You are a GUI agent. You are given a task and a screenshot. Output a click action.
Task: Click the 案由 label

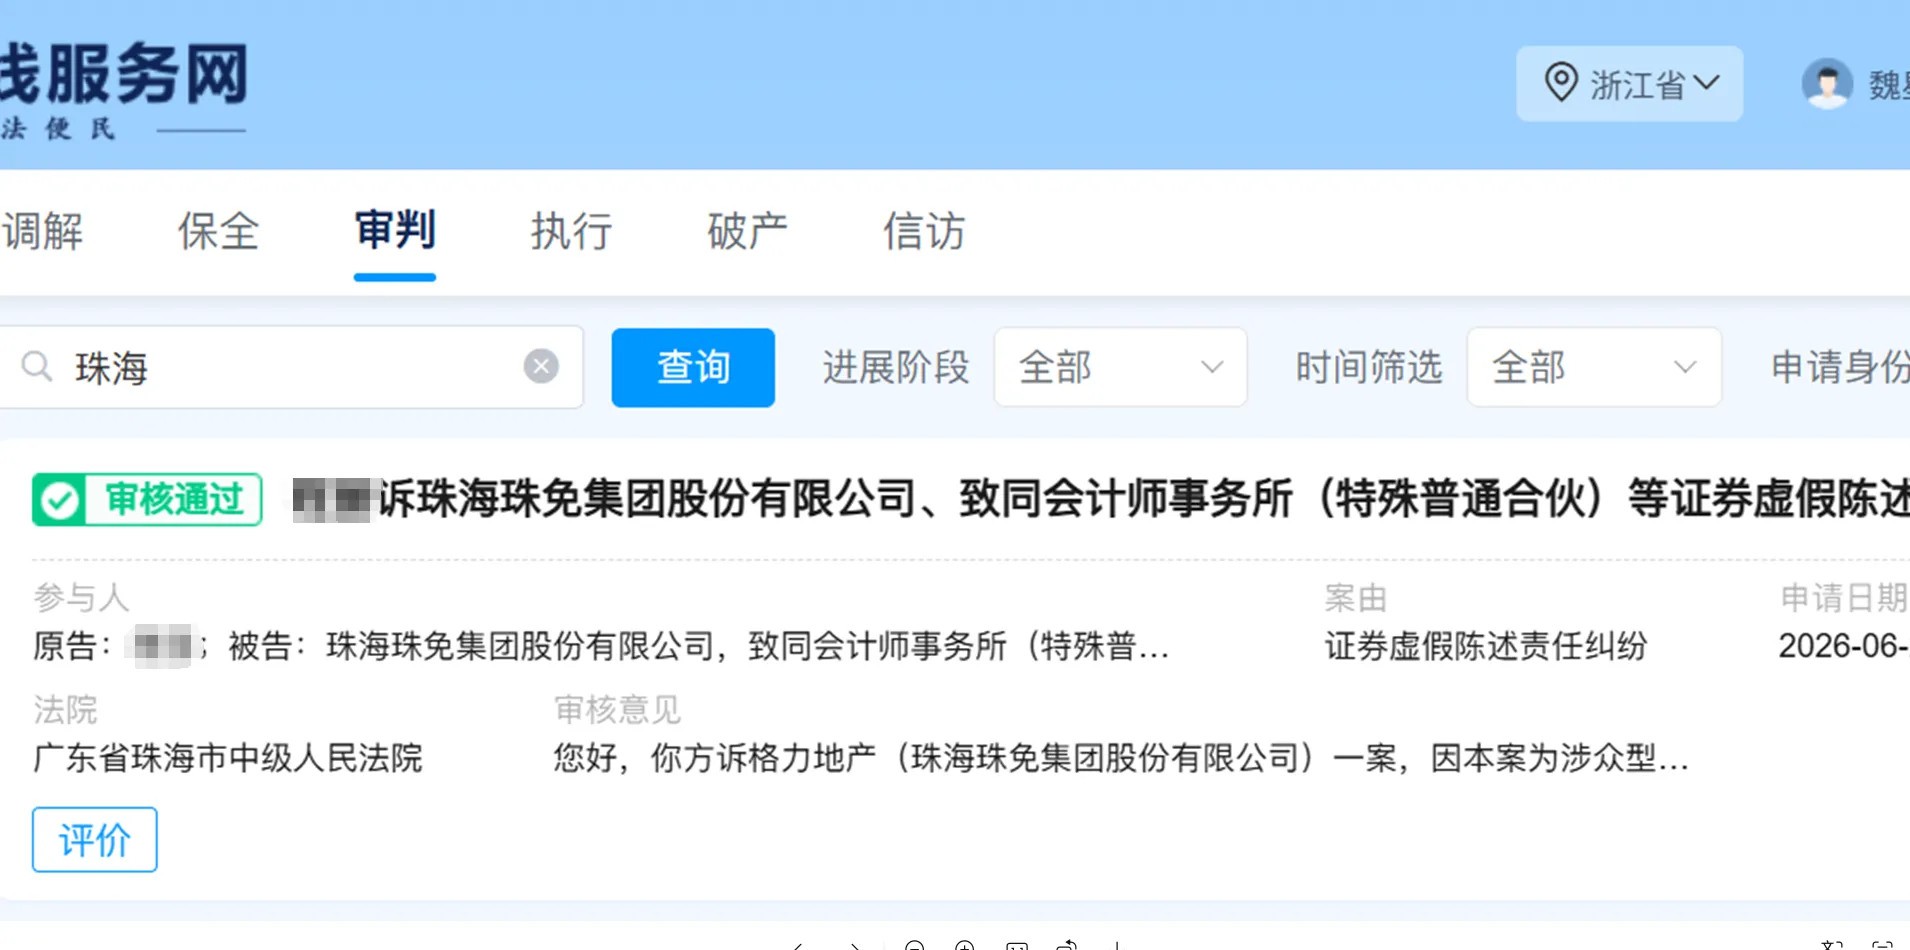click(1356, 598)
